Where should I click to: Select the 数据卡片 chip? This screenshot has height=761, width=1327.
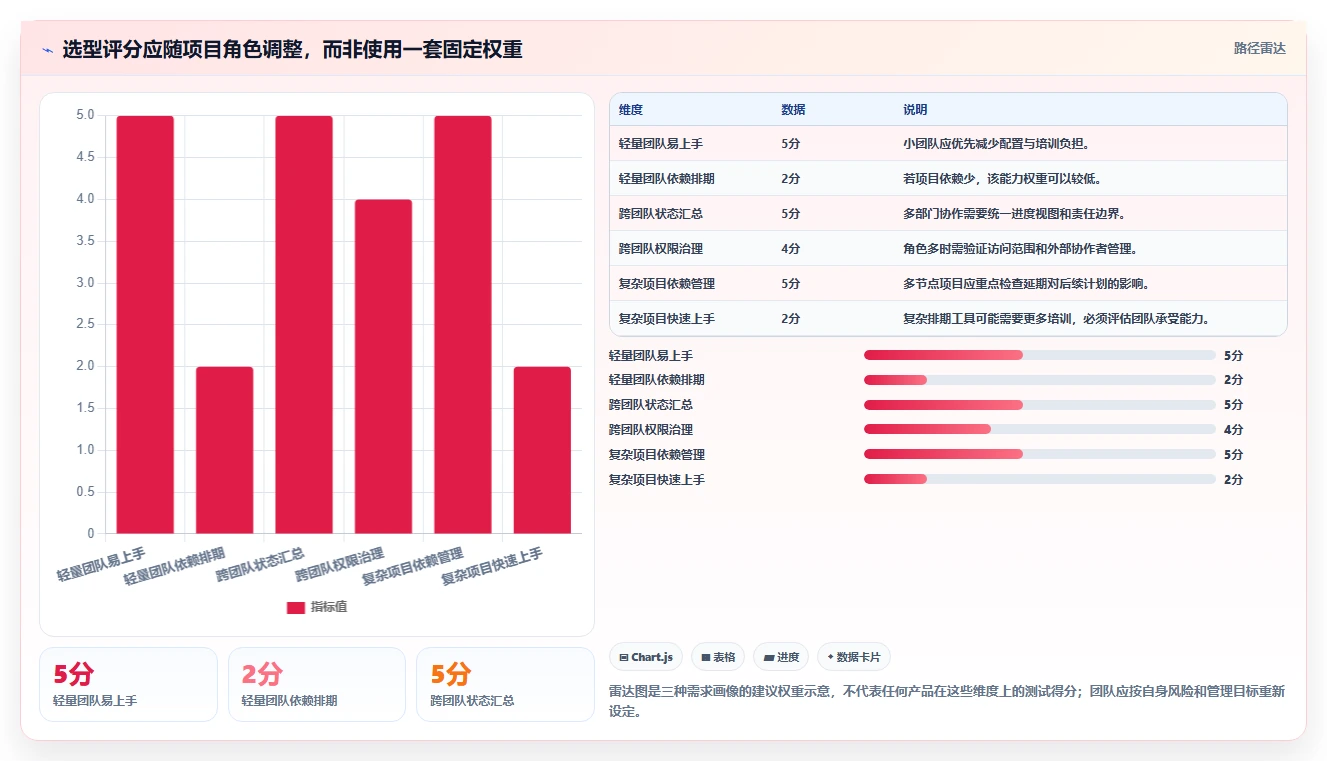pyautogui.click(x=853, y=657)
